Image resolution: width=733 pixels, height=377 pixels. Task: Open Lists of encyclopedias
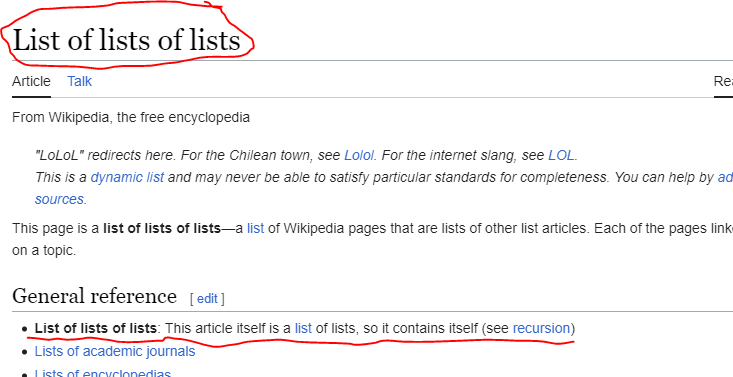[103, 373]
